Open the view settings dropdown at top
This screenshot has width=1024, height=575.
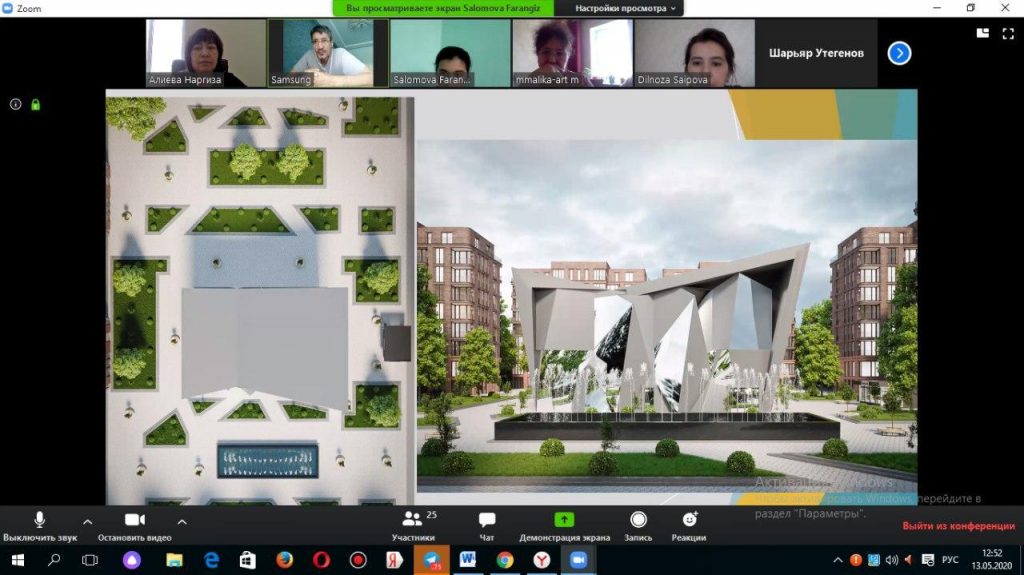tap(626, 8)
